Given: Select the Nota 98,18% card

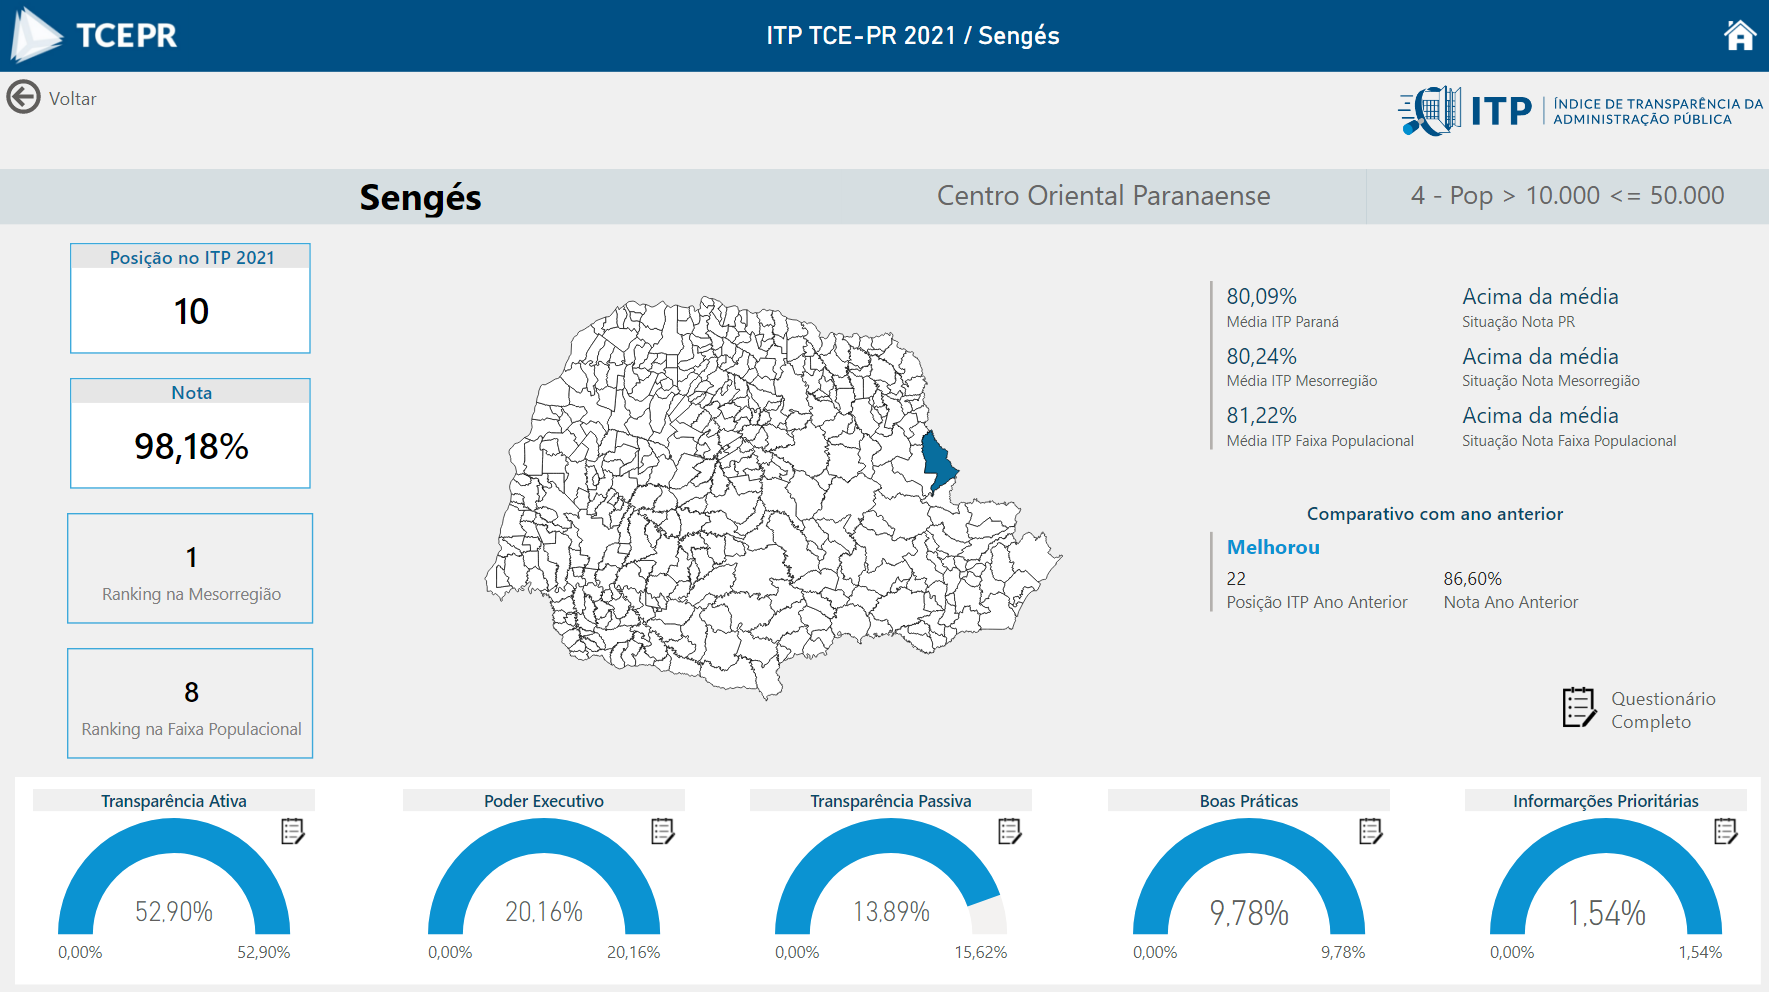Looking at the screenshot, I should (x=190, y=433).
